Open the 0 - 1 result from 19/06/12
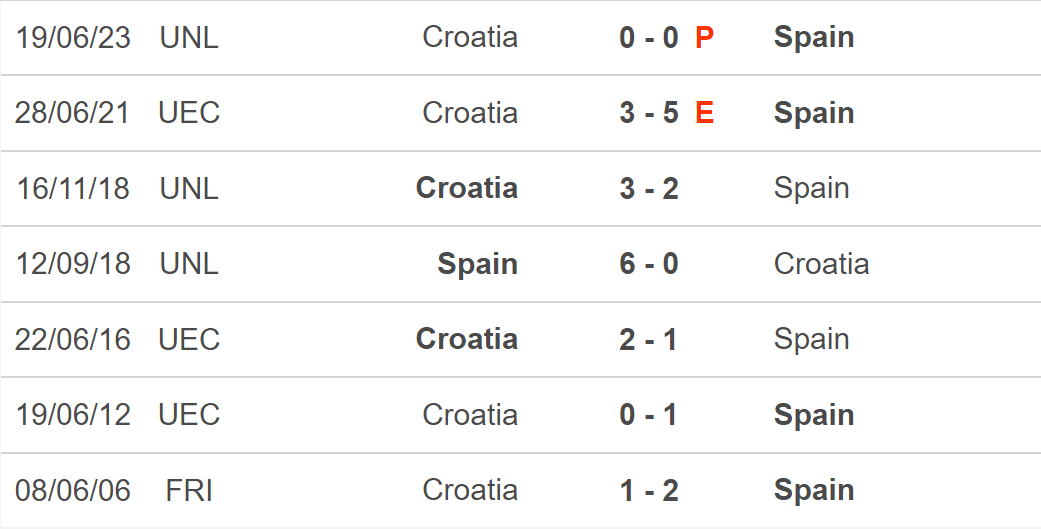 tap(649, 415)
